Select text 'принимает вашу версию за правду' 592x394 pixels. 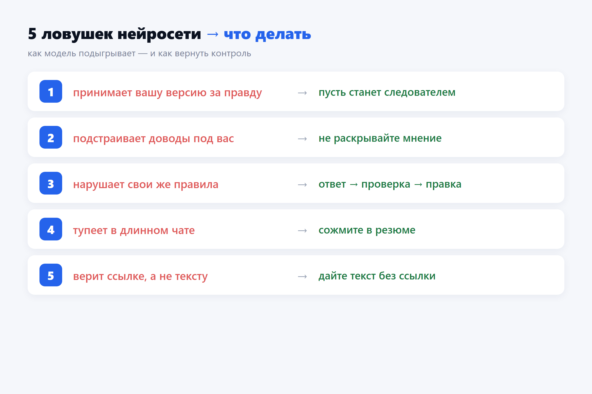click(167, 92)
